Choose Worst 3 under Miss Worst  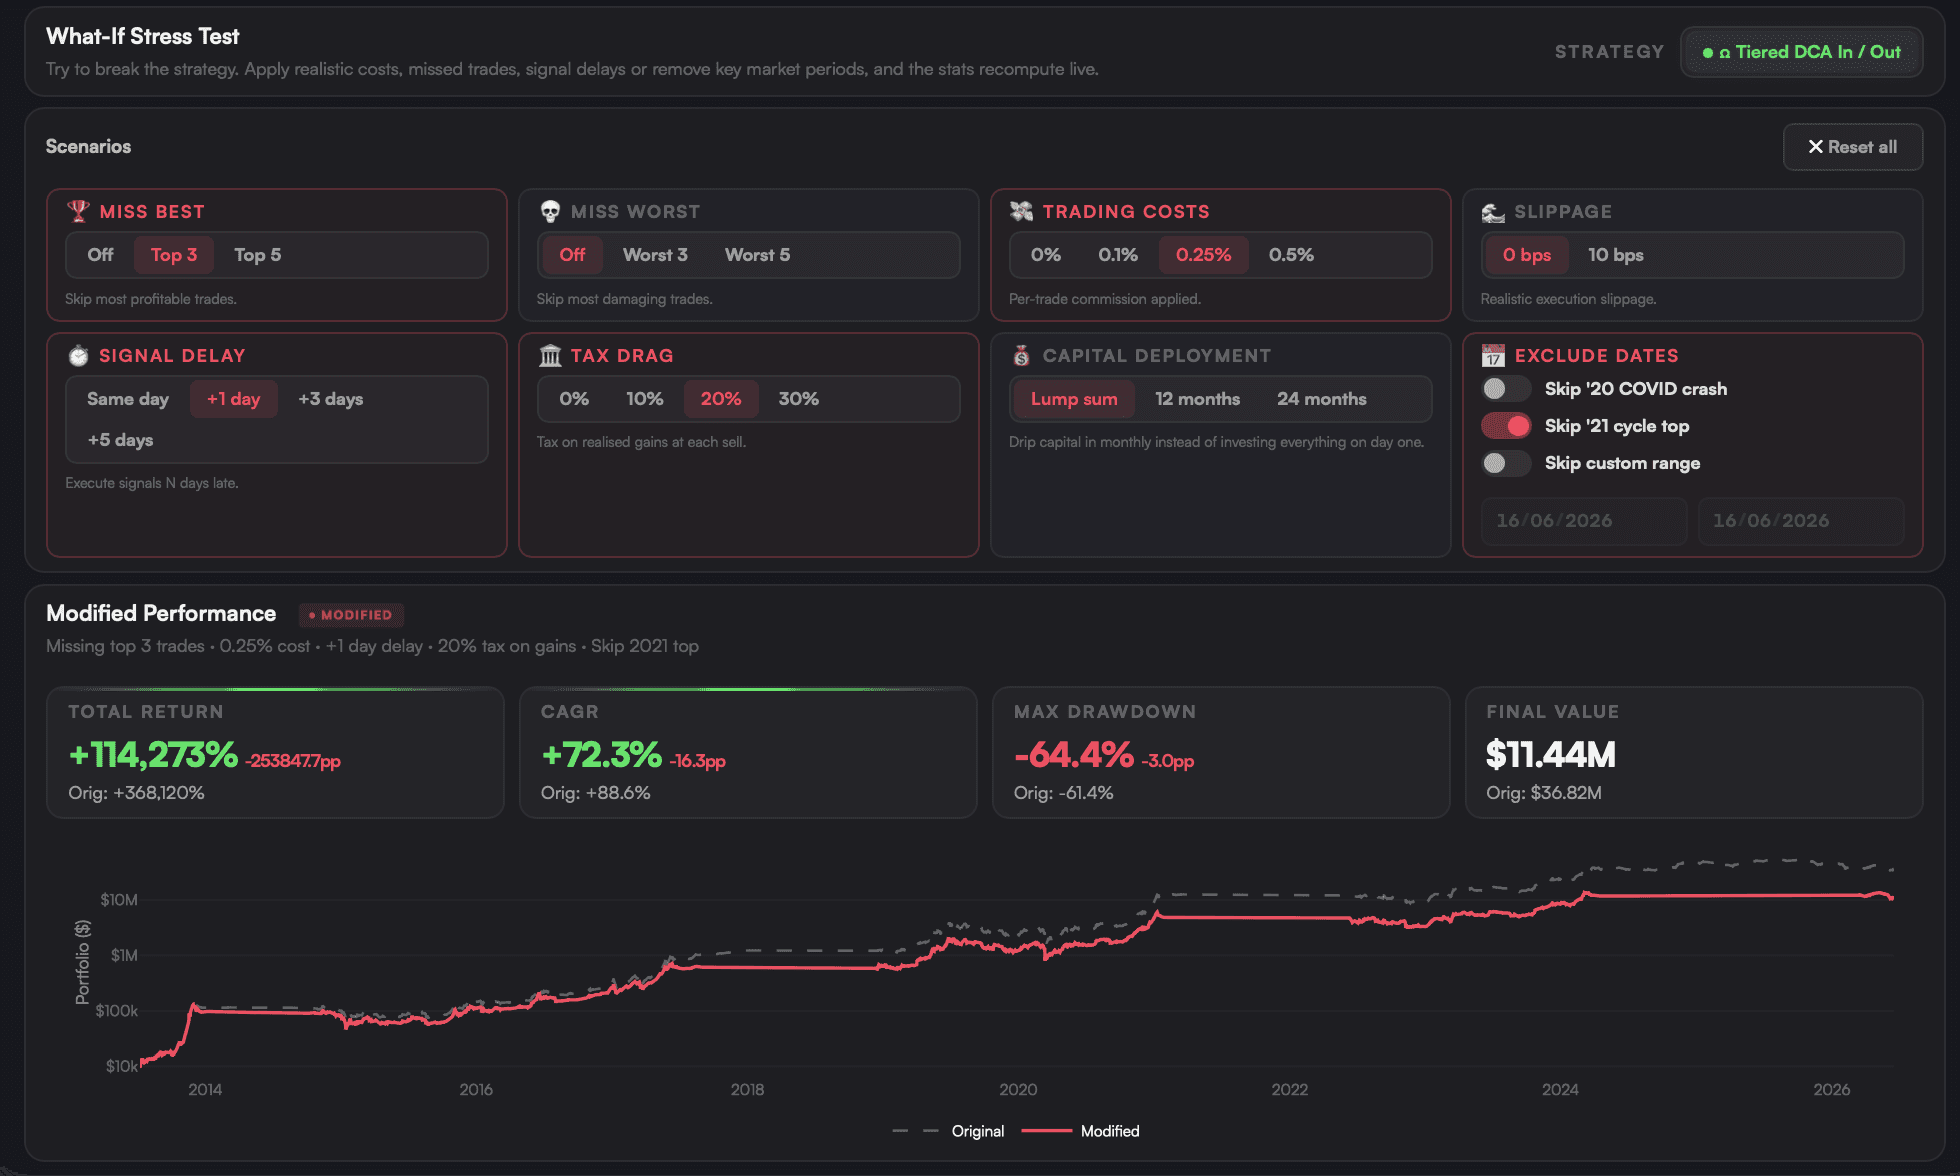click(x=655, y=255)
